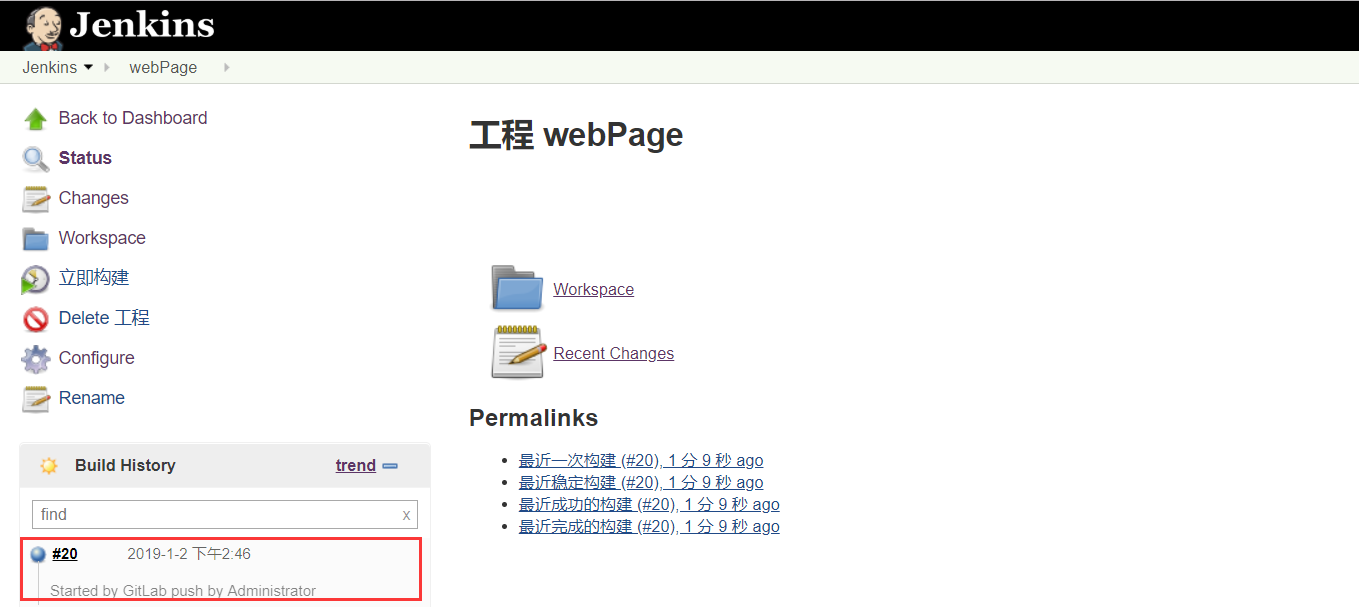Open the 最近成功的构建 (#20) permalink
The height and width of the screenshot is (607, 1359).
[x=649, y=505]
